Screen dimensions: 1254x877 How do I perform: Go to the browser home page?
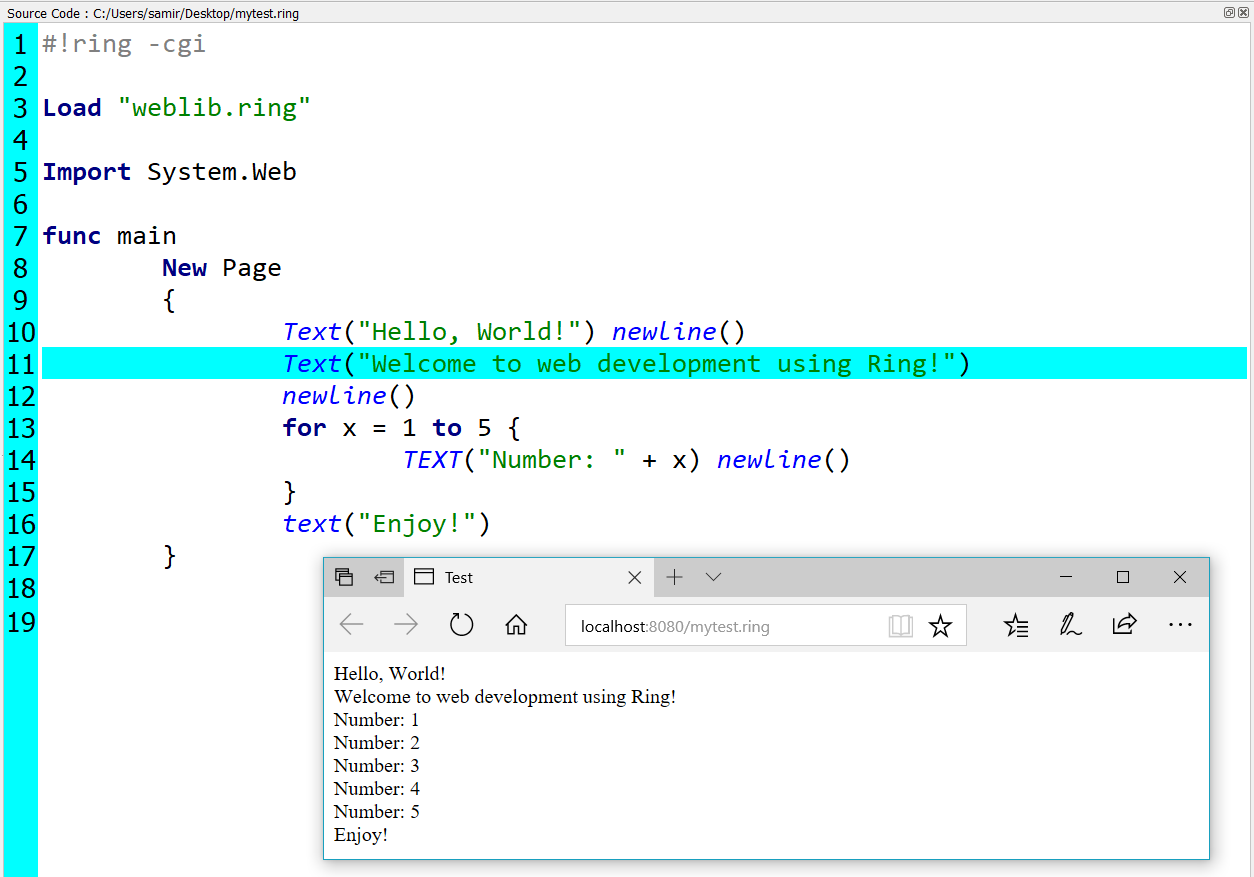516,624
